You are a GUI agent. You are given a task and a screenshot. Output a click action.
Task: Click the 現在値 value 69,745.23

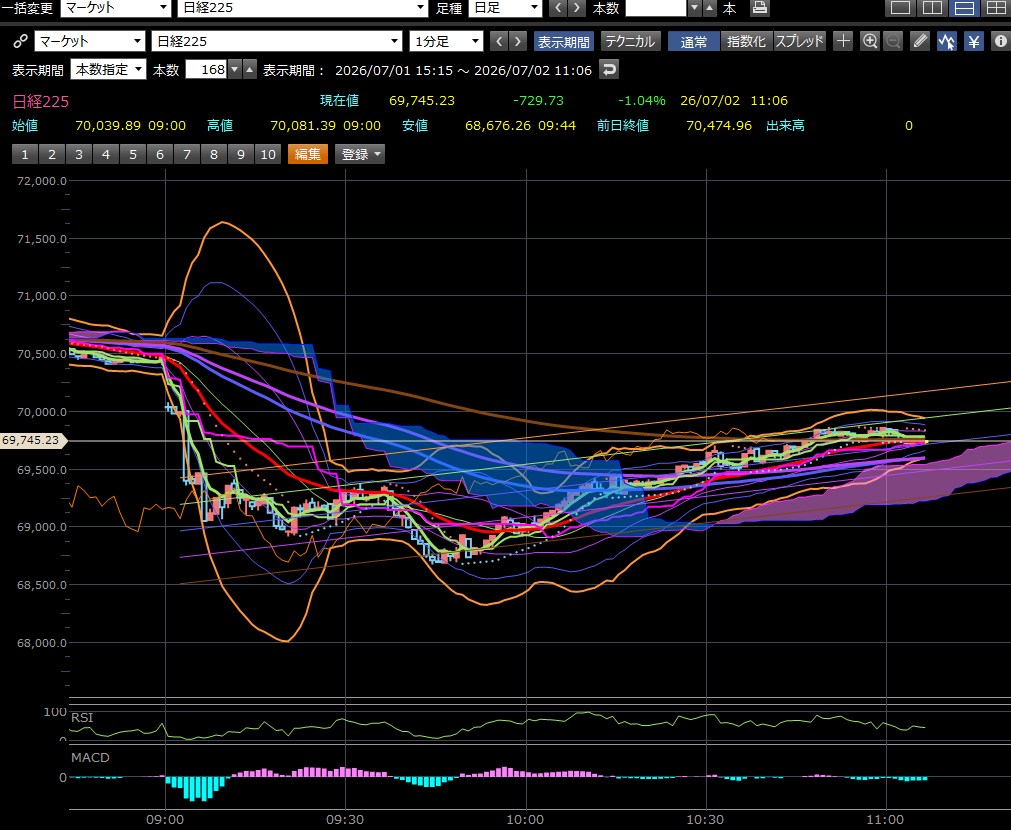(422, 101)
